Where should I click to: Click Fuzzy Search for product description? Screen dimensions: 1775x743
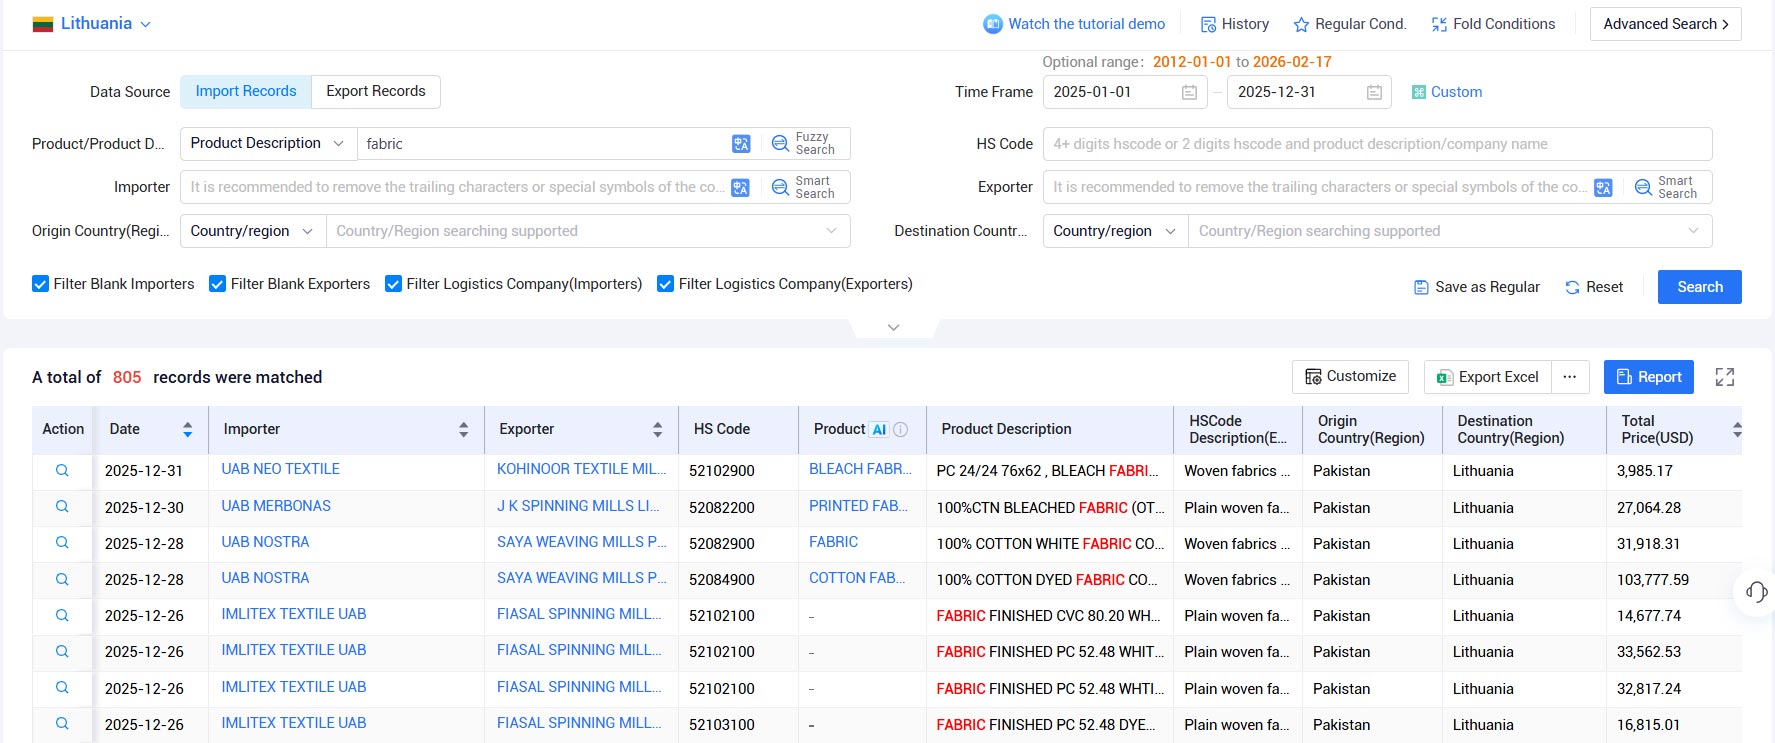click(804, 143)
